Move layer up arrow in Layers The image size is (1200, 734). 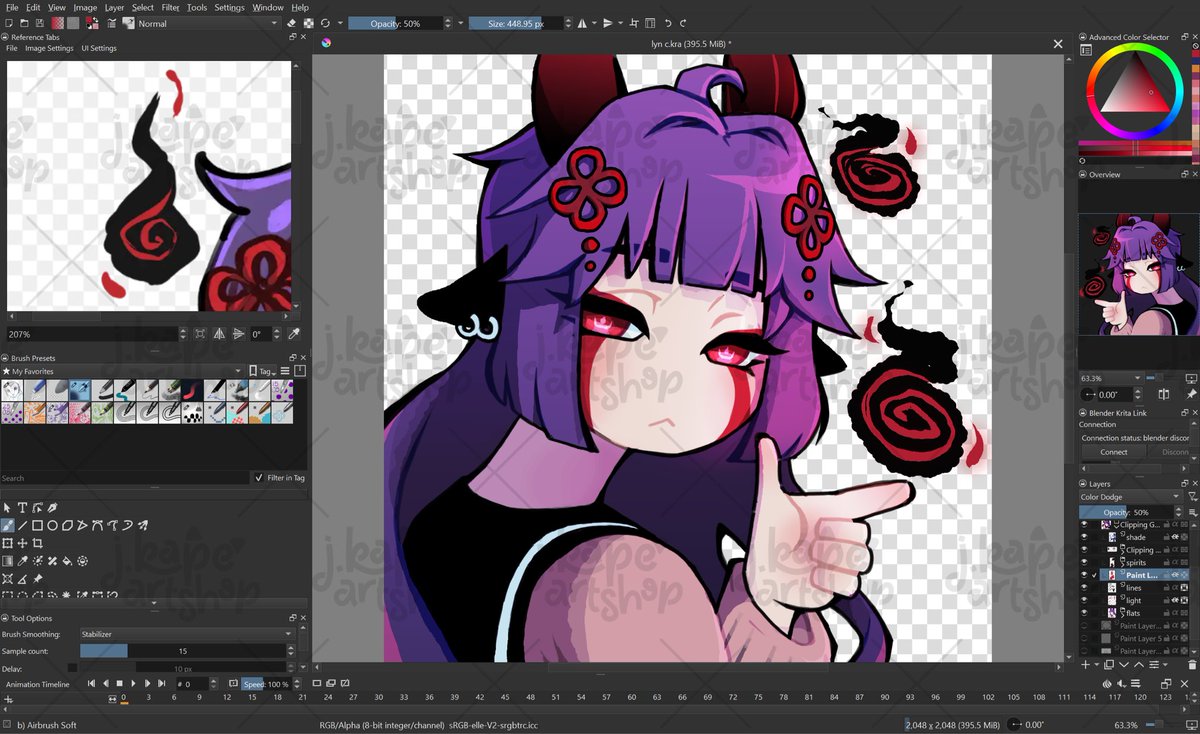[x=1139, y=665]
